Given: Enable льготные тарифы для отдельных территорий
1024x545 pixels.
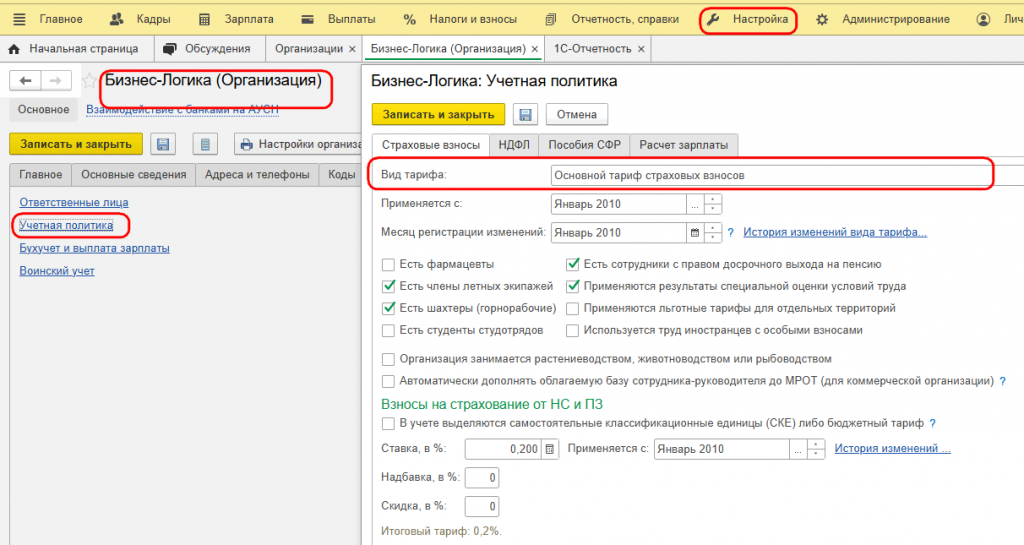Looking at the screenshot, I should point(573,308).
